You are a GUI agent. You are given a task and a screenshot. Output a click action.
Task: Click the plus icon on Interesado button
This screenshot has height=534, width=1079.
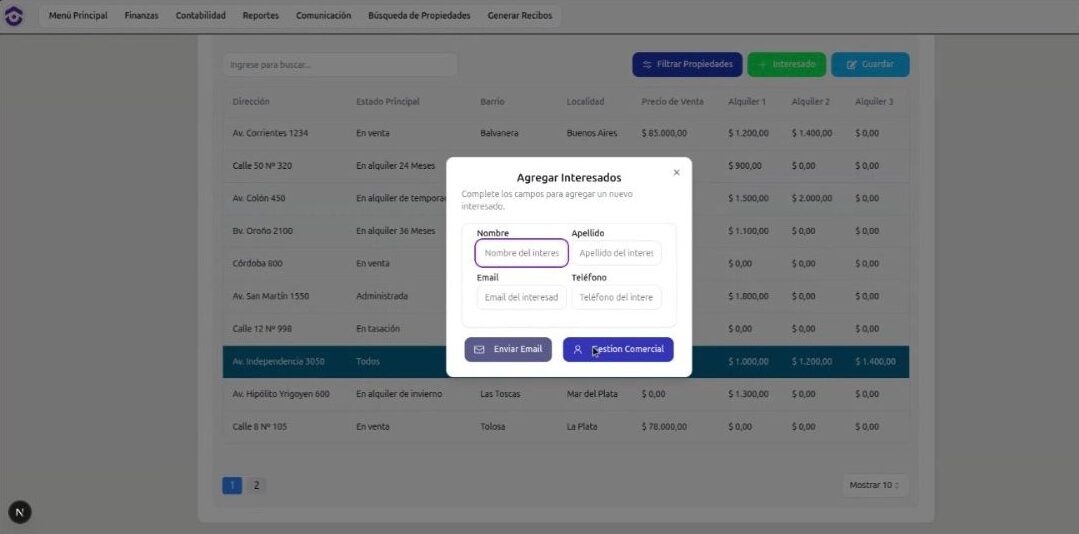pos(762,65)
